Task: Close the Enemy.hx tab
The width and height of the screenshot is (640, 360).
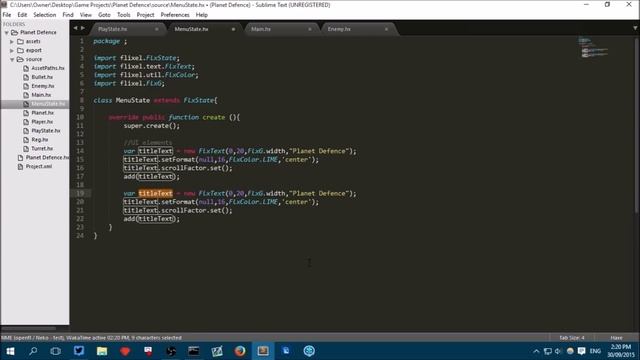Action: pyautogui.click(x=386, y=29)
